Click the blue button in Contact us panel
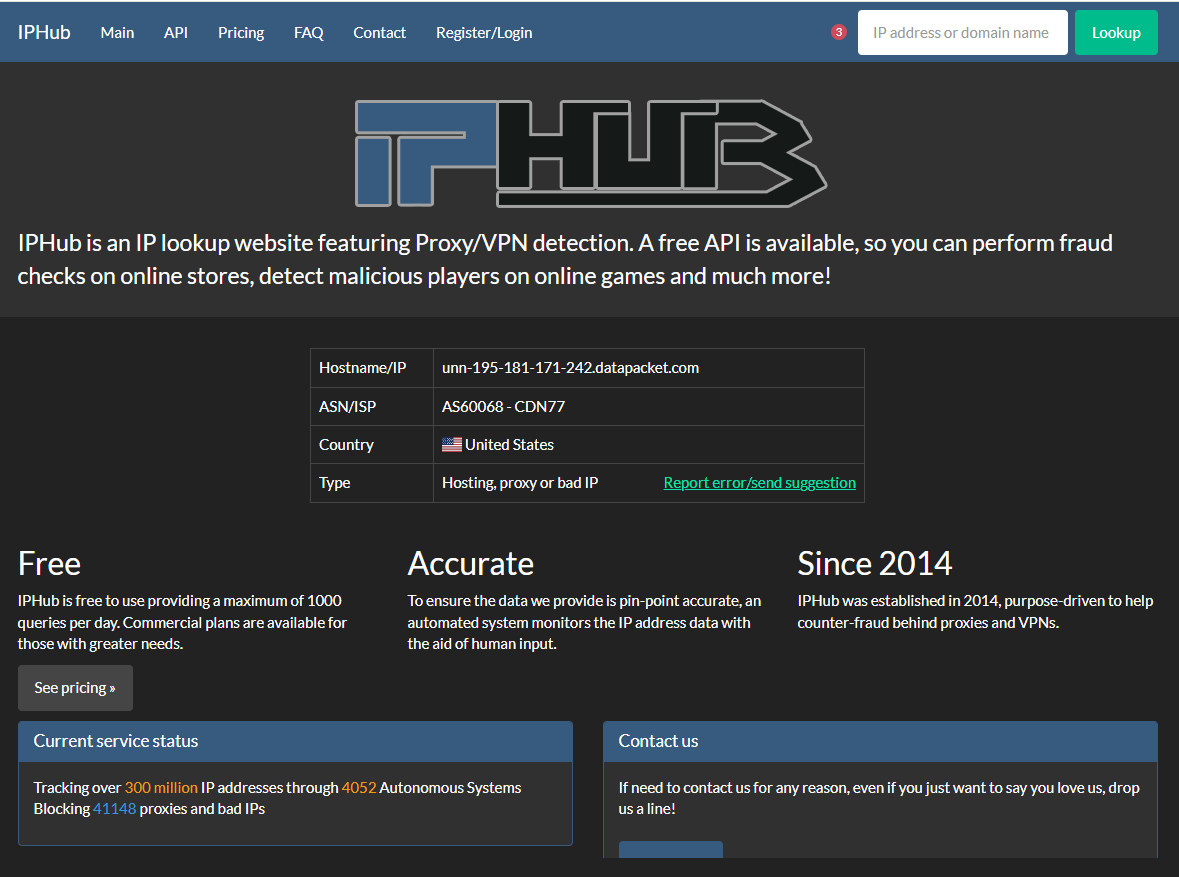Image resolution: width=1179 pixels, height=877 pixels. (670, 852)
